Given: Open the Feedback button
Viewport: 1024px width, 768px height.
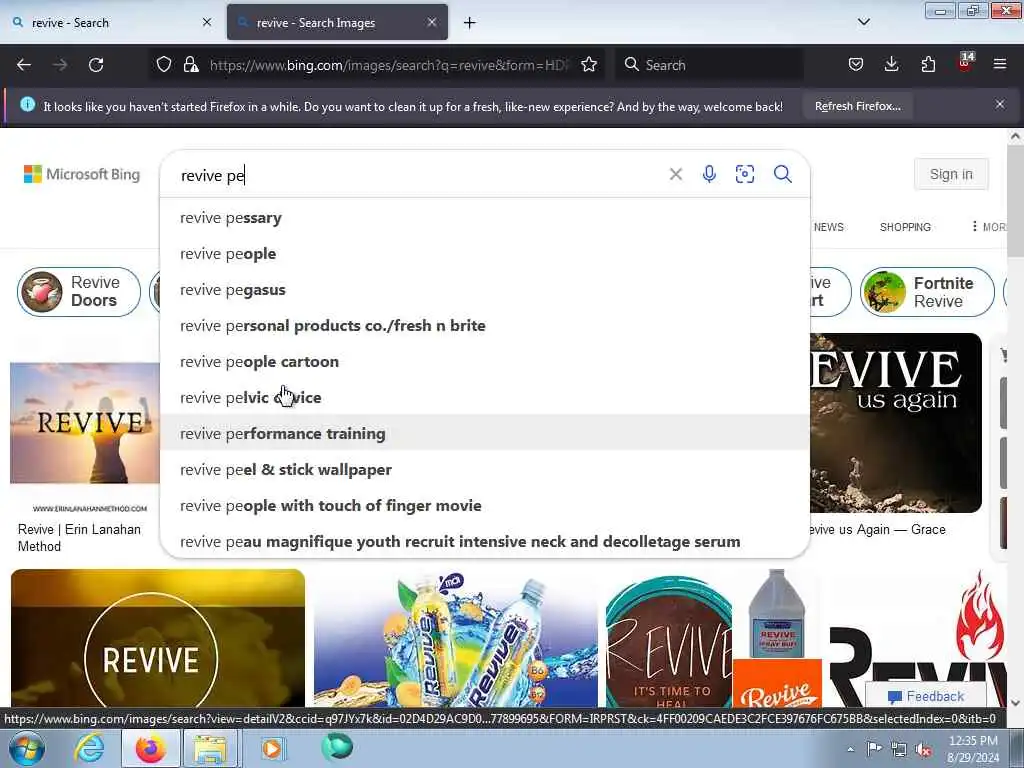Looking at the screenshot, I should tap(925, 696).
